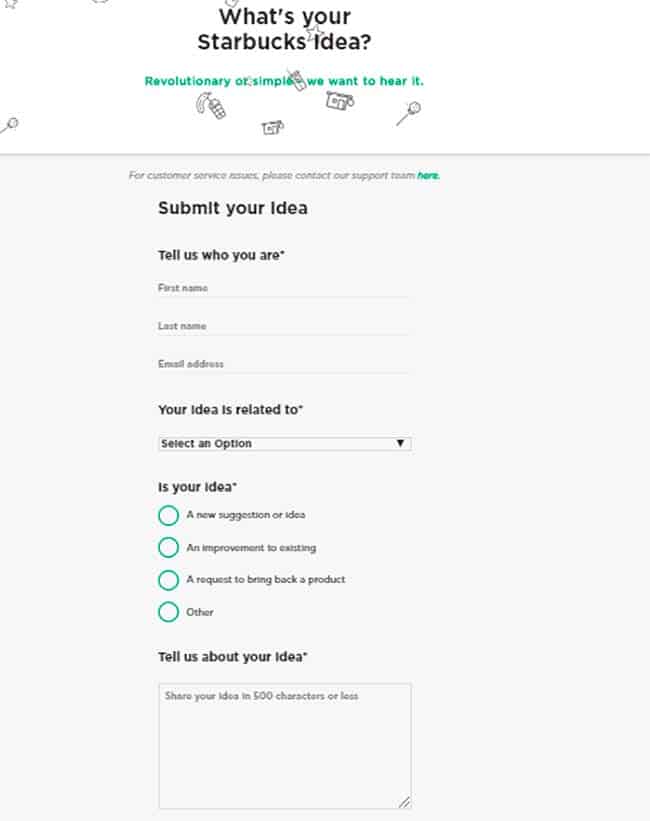The image size is (650, 821).
Task: Click the camera doodle right of subtitle
Action: [340, 100]
